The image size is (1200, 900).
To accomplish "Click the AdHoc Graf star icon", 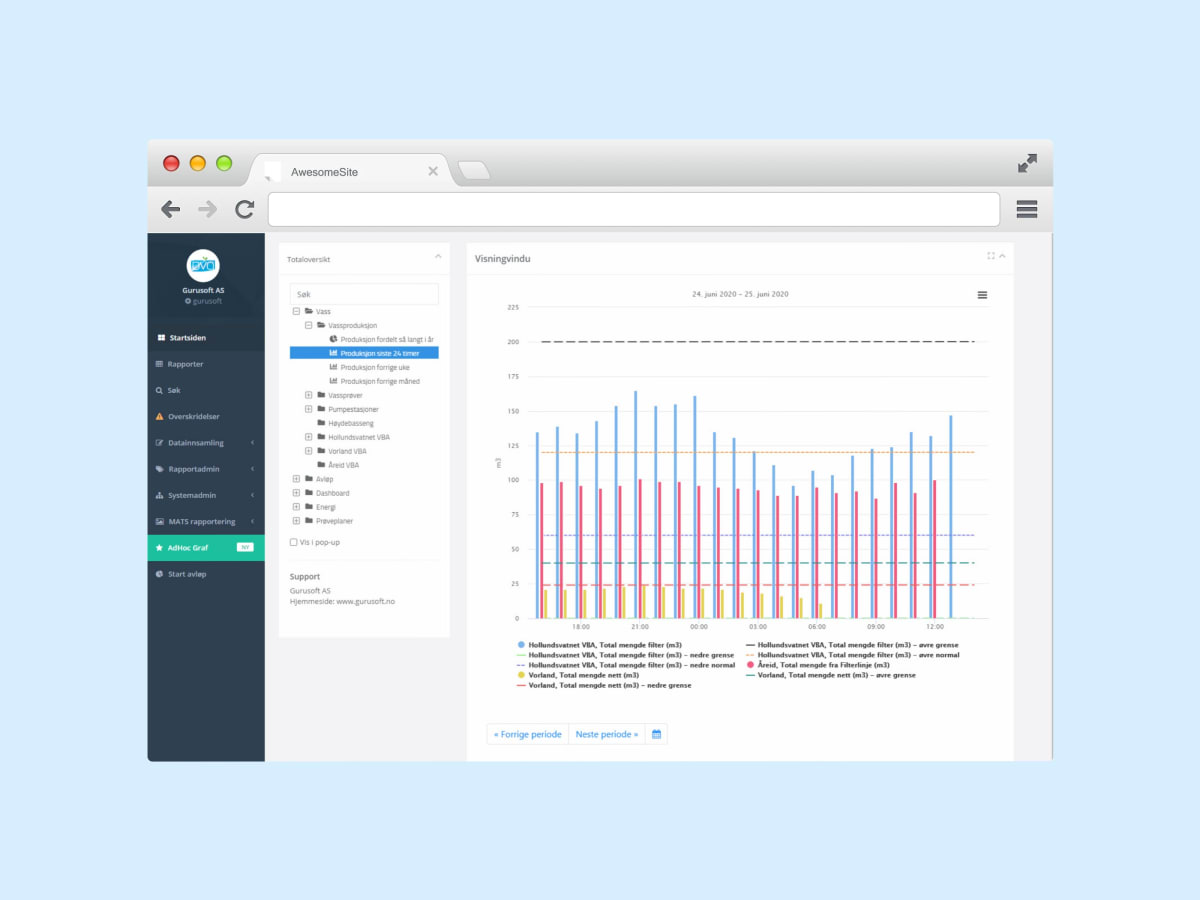I will 160,547.
